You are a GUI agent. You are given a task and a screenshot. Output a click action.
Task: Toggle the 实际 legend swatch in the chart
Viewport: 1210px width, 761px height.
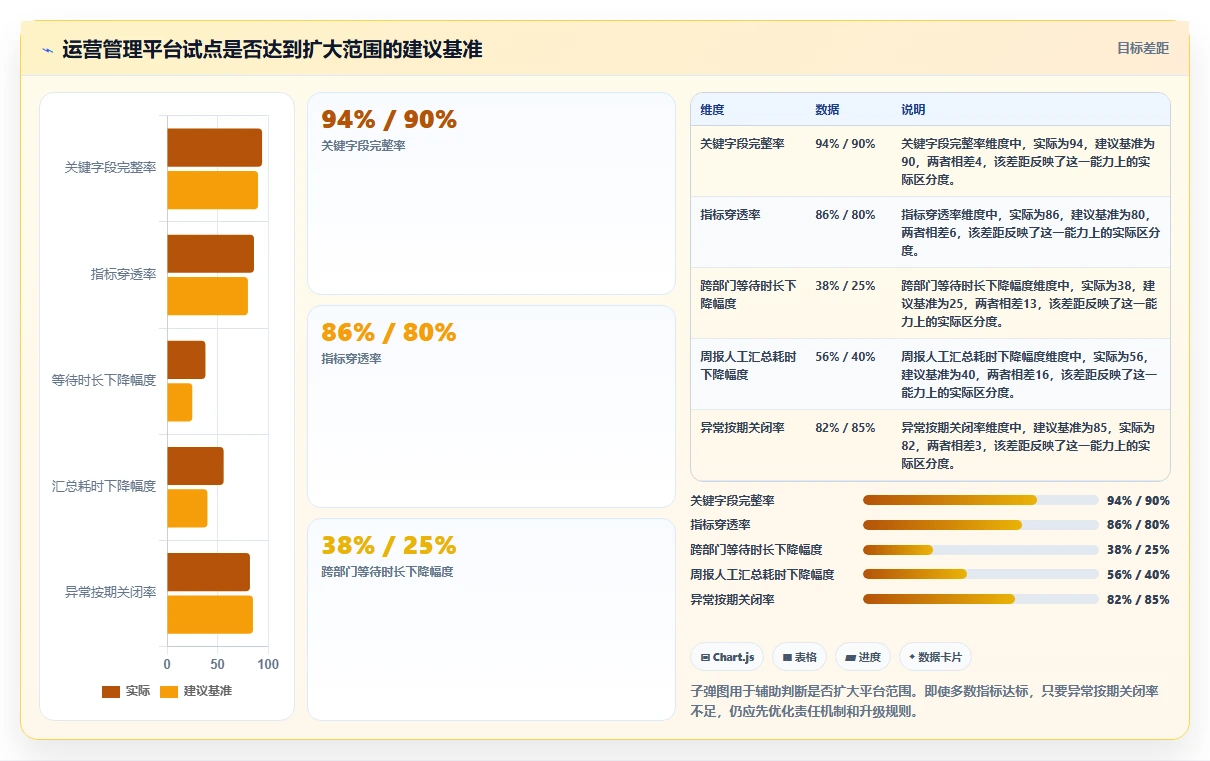click(x=111, y=691)
